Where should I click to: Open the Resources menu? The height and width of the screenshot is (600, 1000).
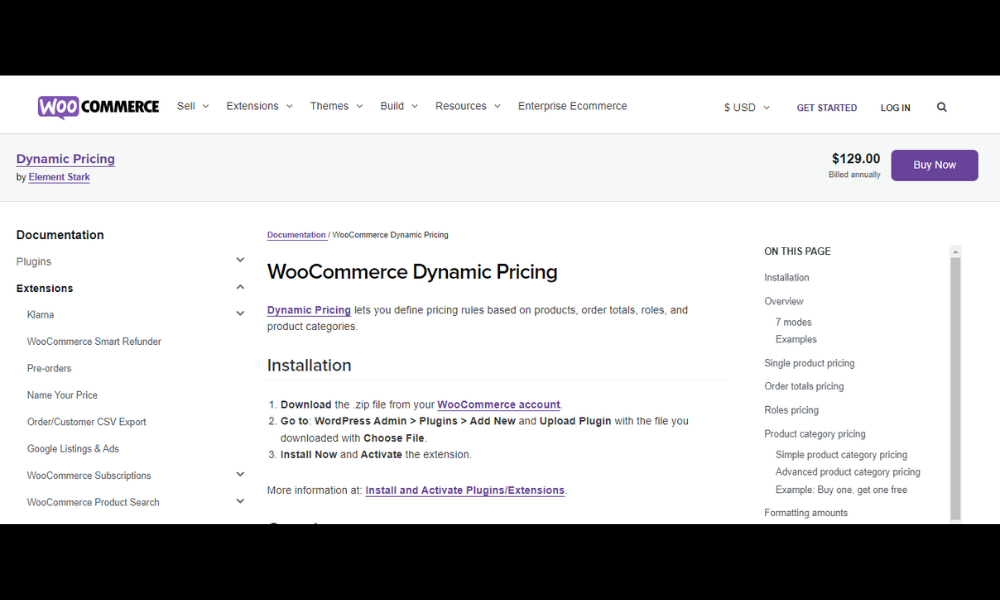point(467,106)
